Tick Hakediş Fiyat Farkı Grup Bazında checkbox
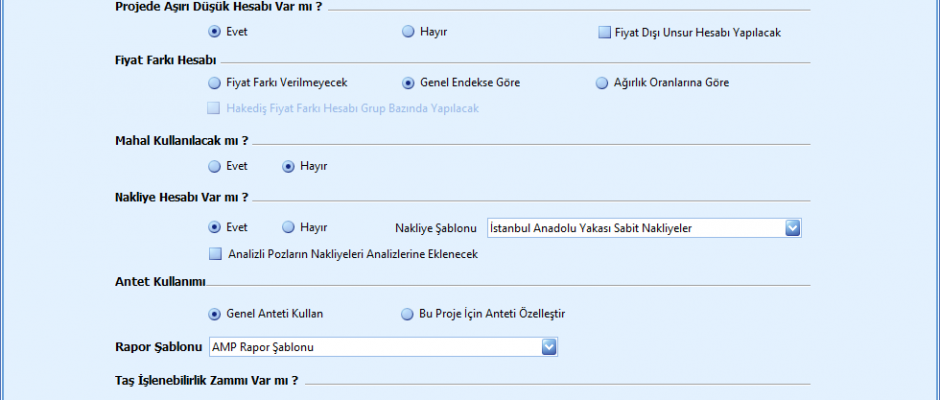The image size is (940, 400). (x=214, y=108)
